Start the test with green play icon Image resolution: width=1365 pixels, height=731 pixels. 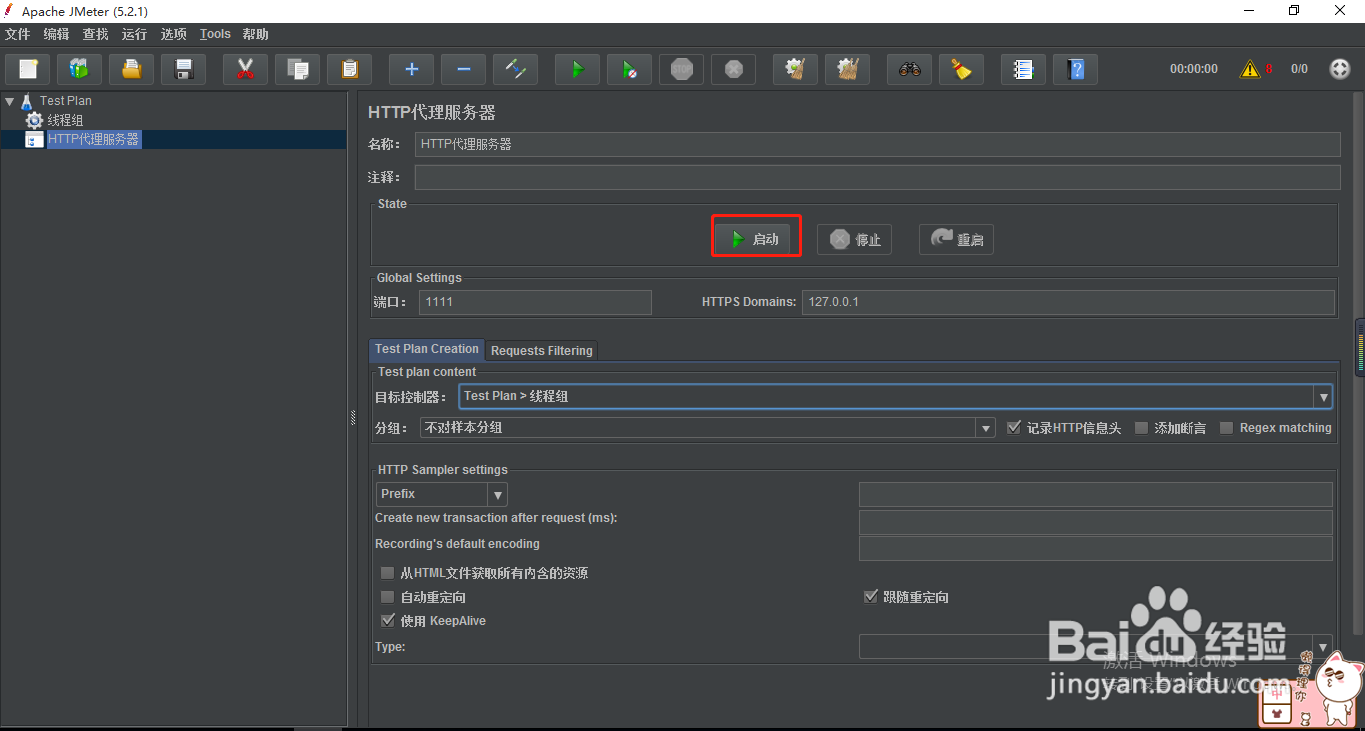click(x=577, y=69)
